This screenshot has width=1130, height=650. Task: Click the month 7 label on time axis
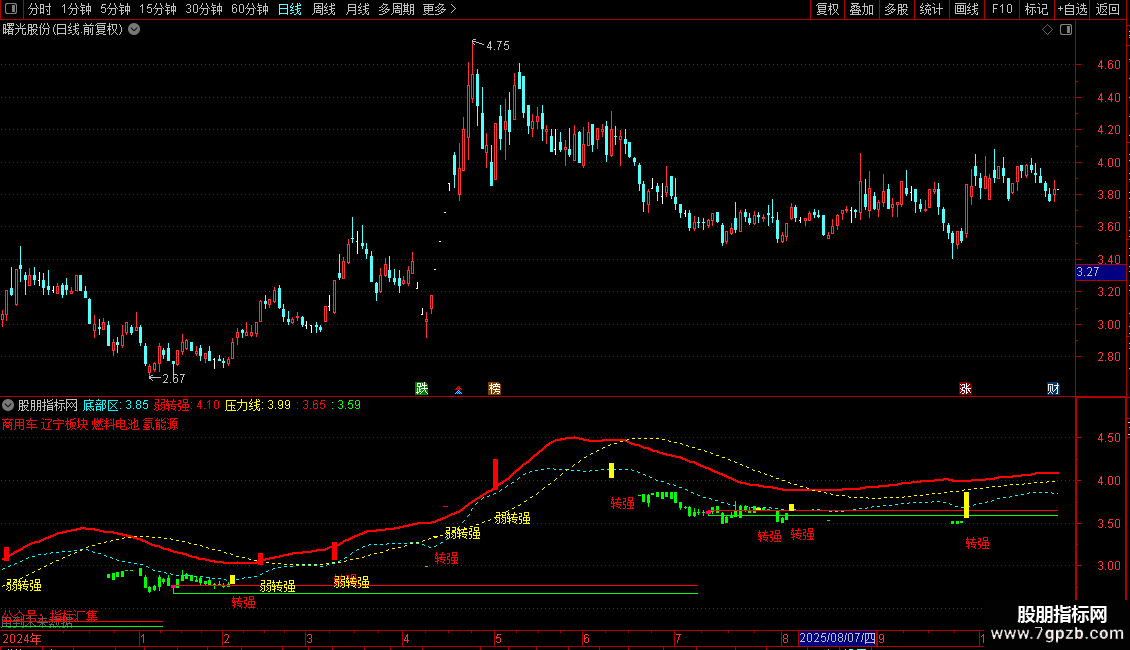coord(678,638)
